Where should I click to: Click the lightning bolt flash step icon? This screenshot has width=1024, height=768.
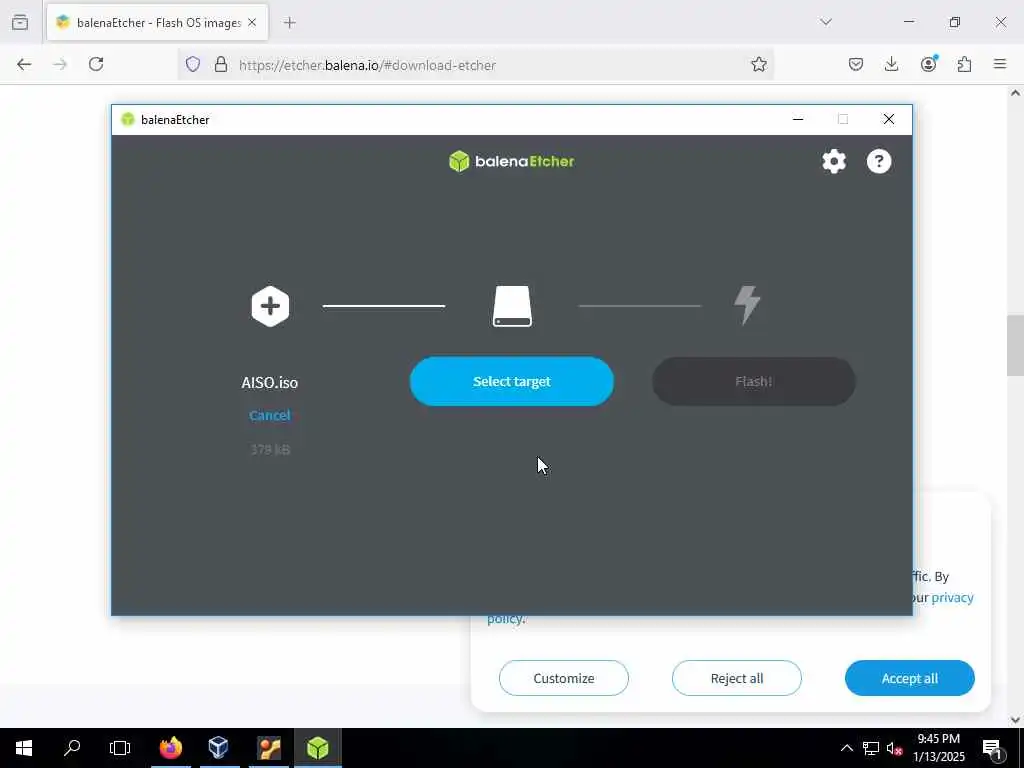(747, 305)
